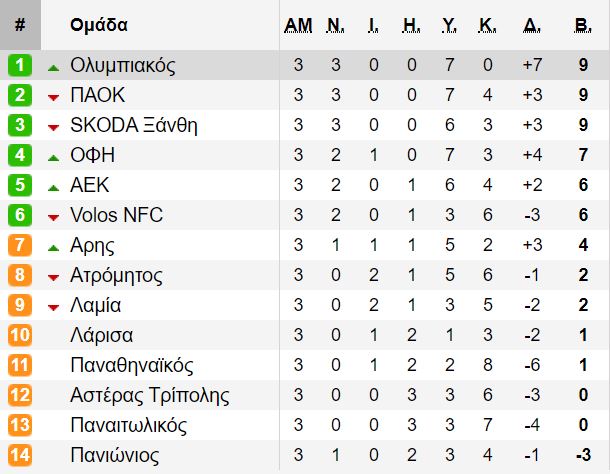Viewport: 610px width, 474px height.
Task: Open the Ολυμπιακός team link
Action: click(x=123, y=66)
